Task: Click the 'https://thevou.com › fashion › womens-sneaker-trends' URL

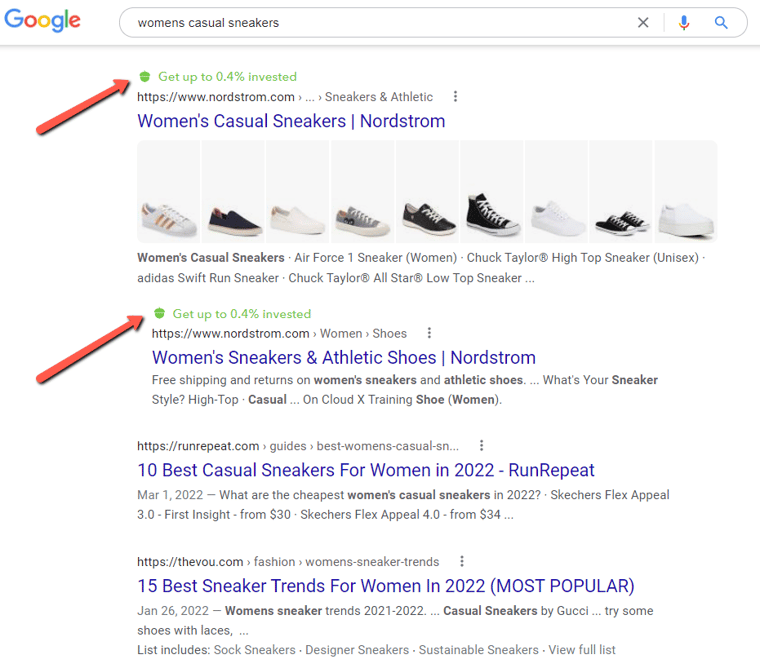Action: (x=288, y=562)
